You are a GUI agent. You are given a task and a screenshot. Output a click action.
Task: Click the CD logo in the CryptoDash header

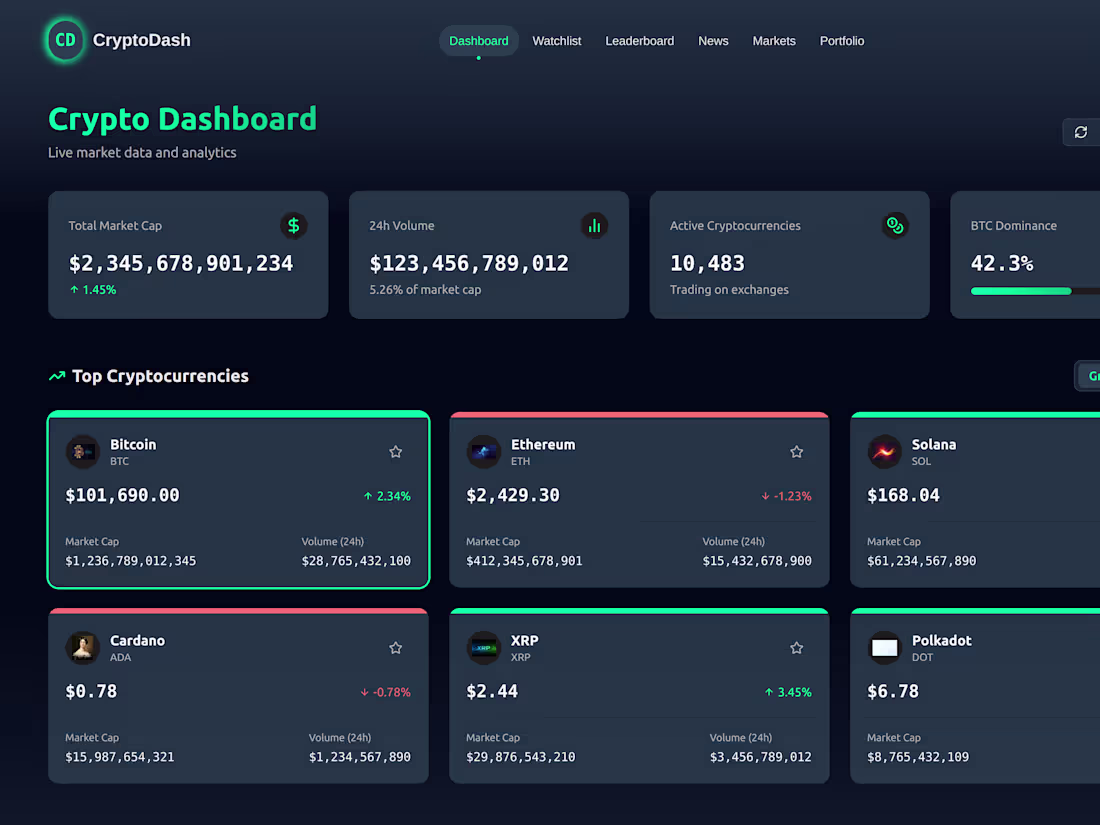65,41
